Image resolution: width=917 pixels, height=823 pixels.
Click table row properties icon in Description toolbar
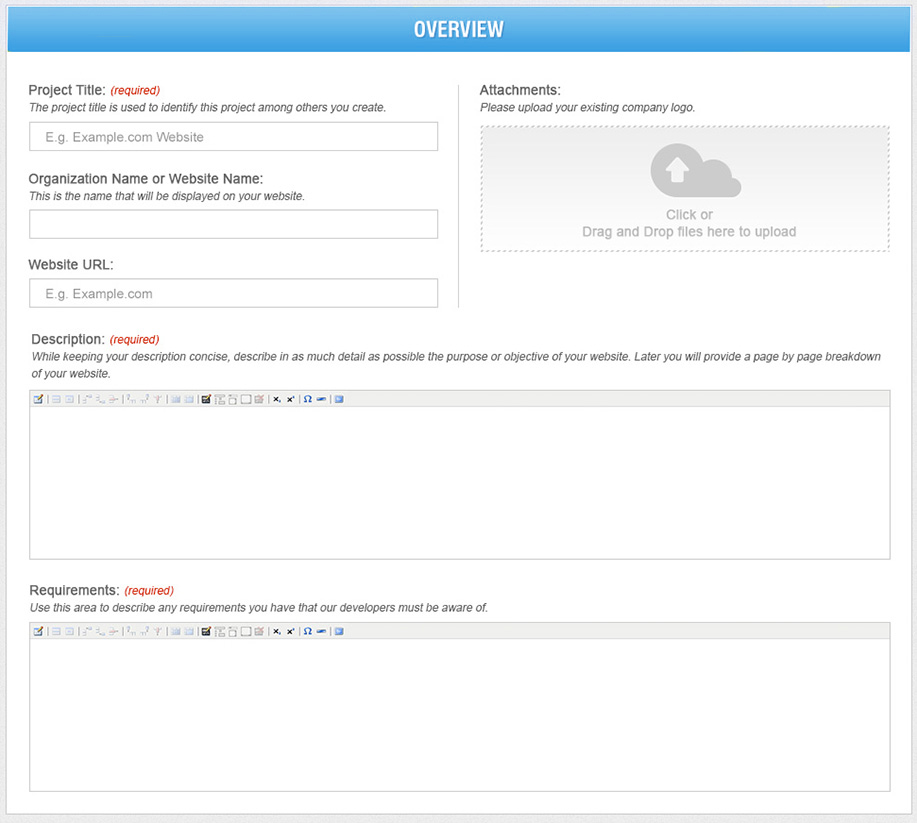[56, 399]
